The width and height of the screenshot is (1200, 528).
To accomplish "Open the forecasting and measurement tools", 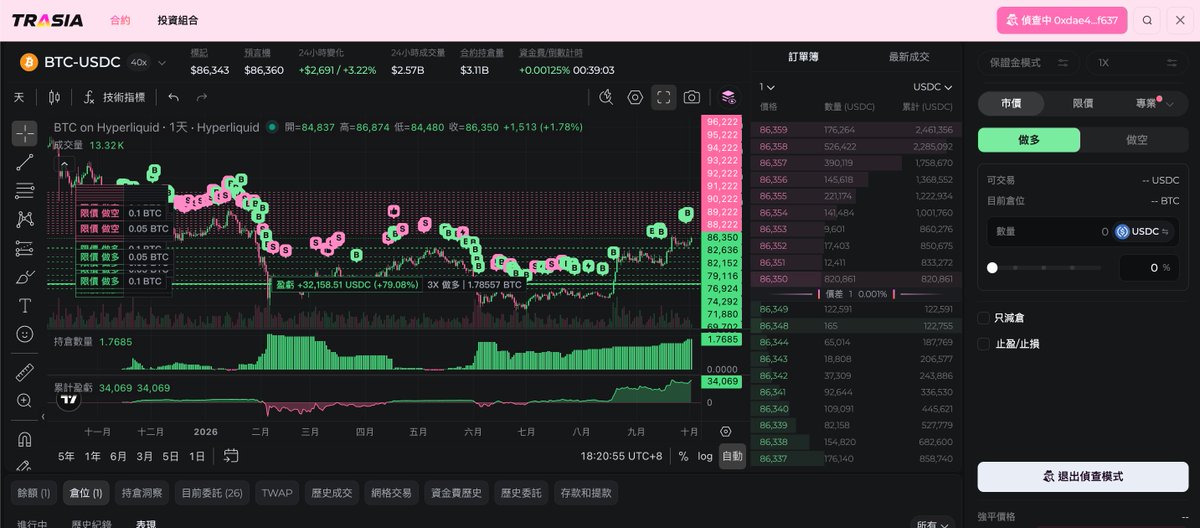I will pyautogui.click(x=25, y=248).
